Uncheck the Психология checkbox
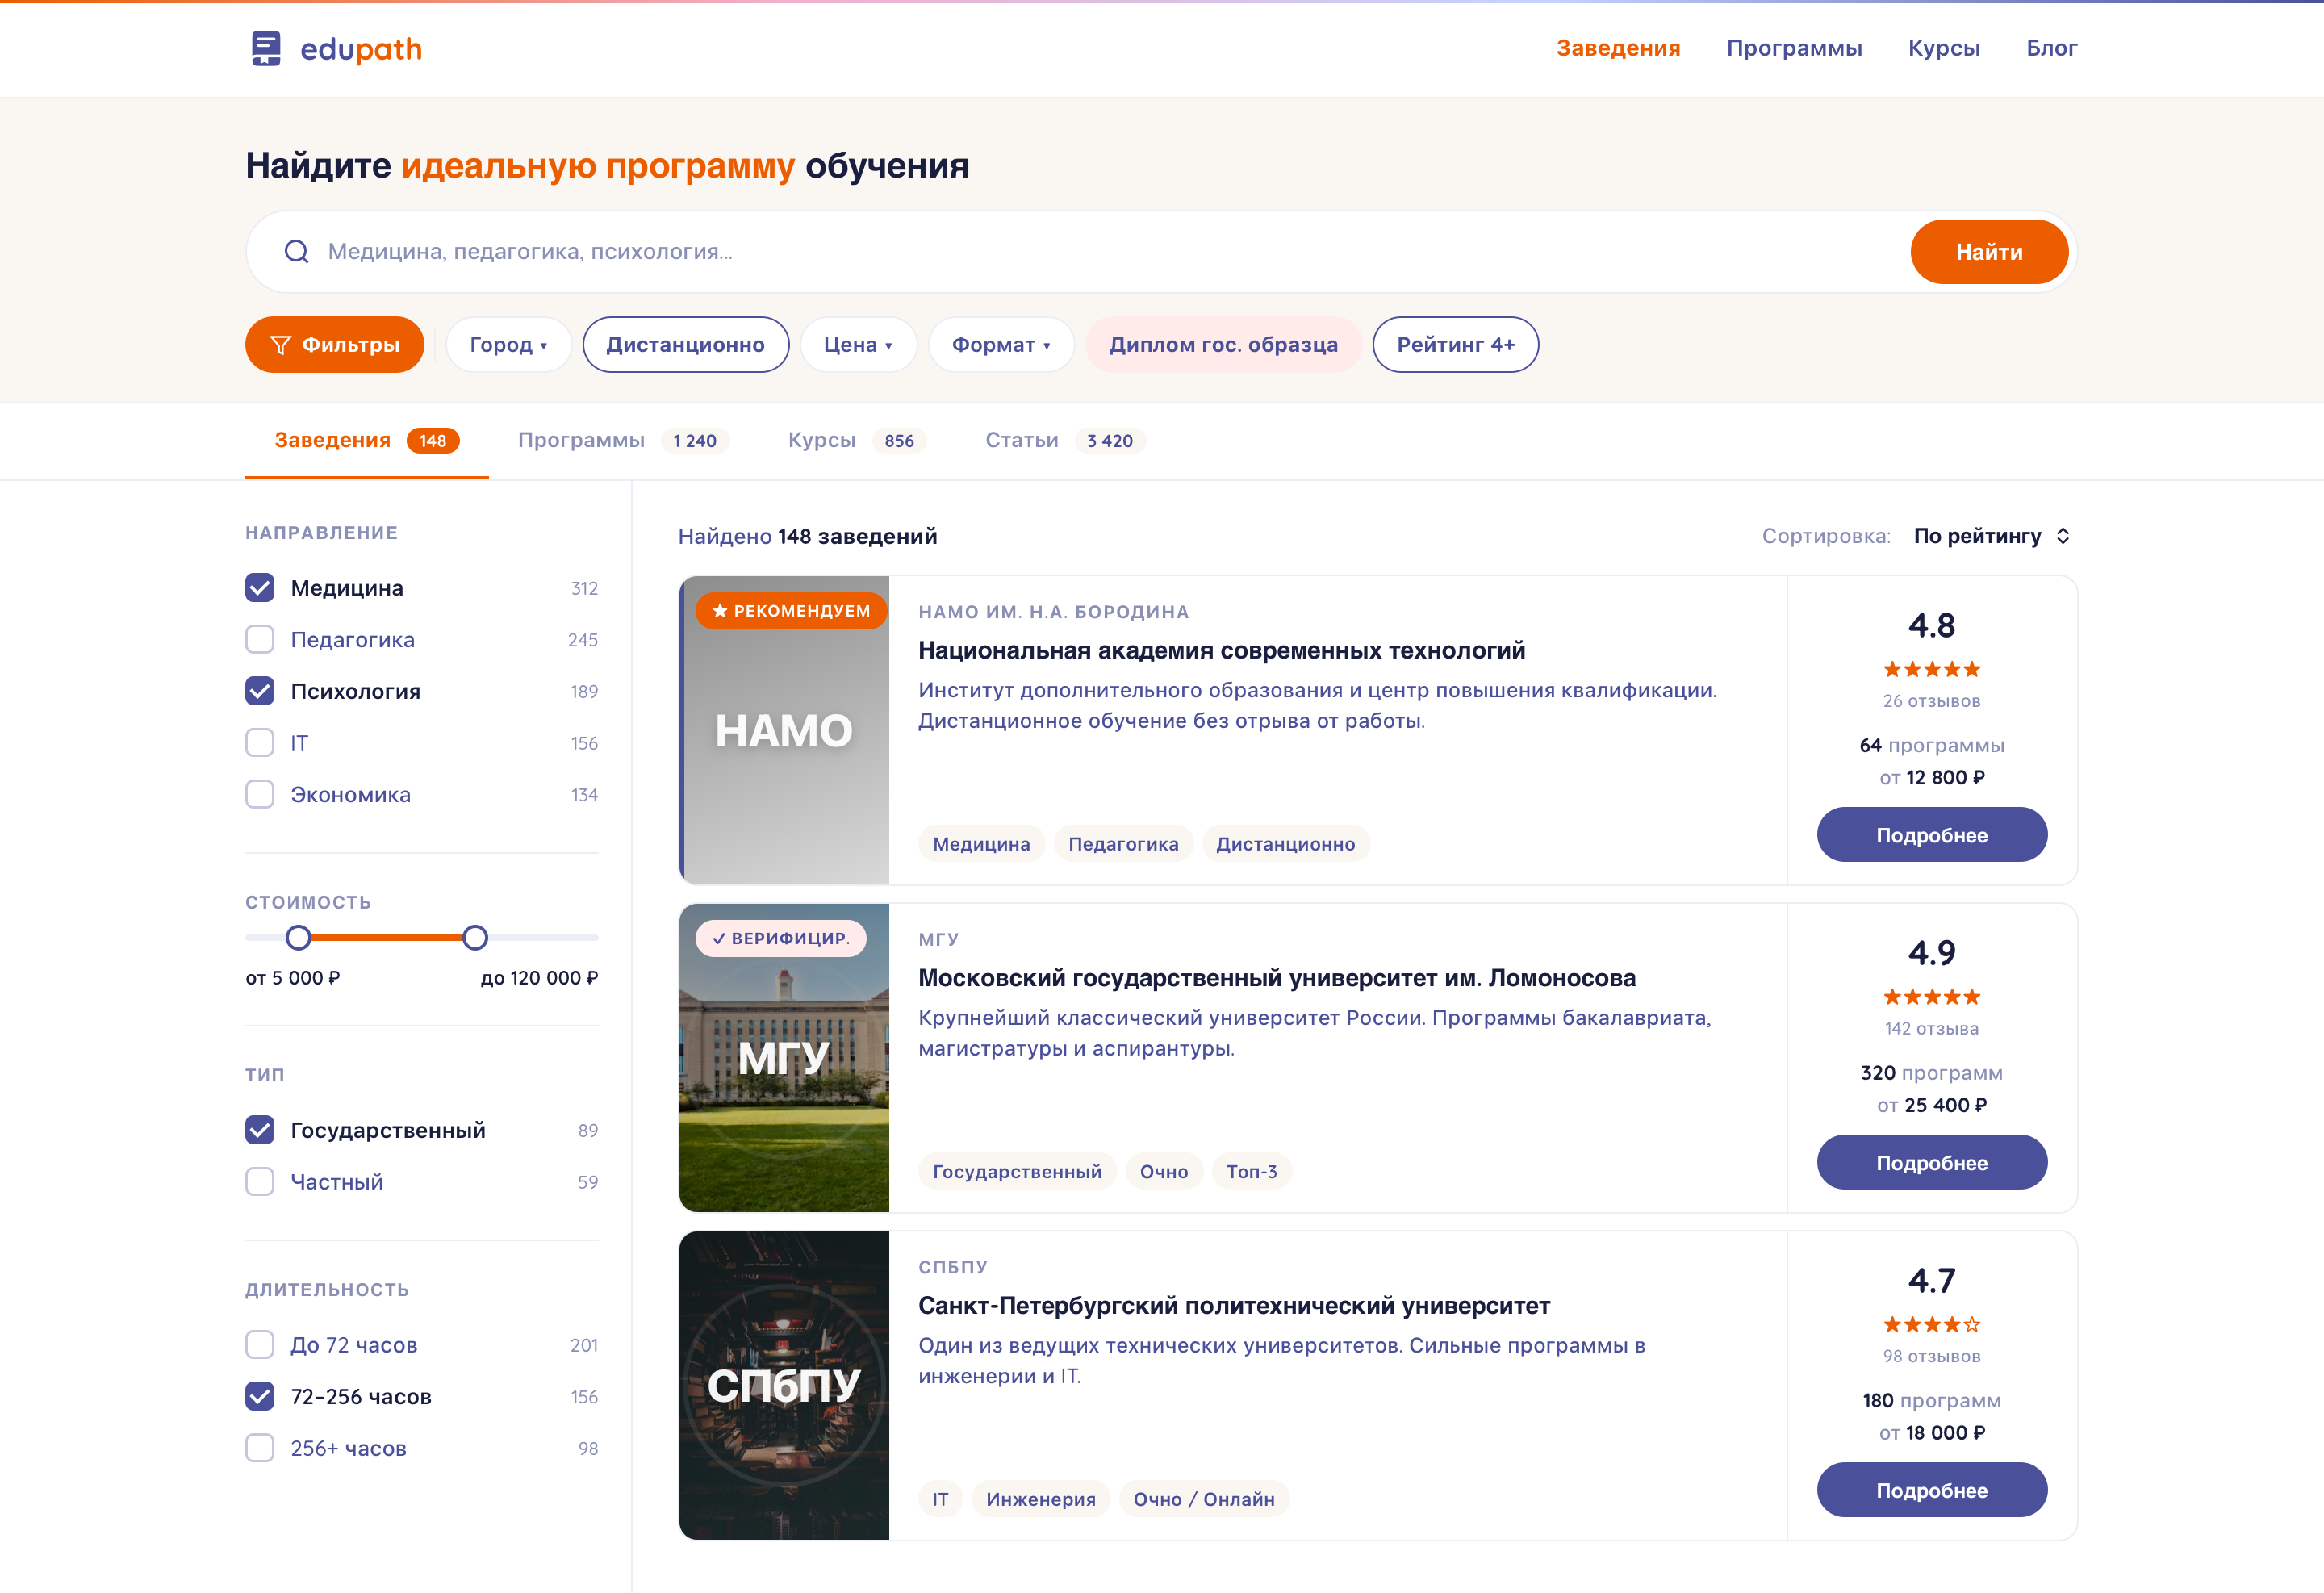The height and width of the screenshot is (1593, 2324). [260, 691]
